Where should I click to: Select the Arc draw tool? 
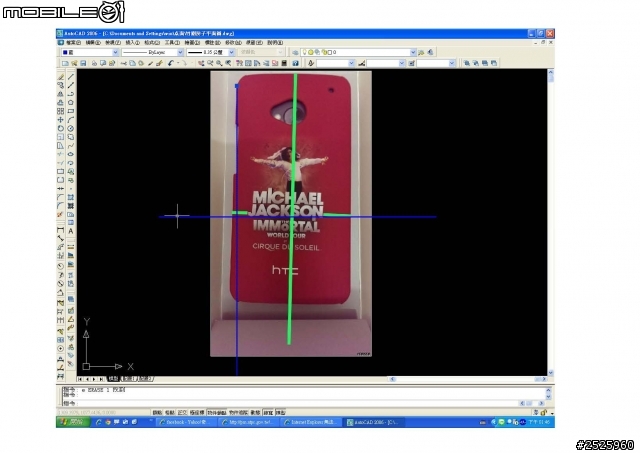71,120
